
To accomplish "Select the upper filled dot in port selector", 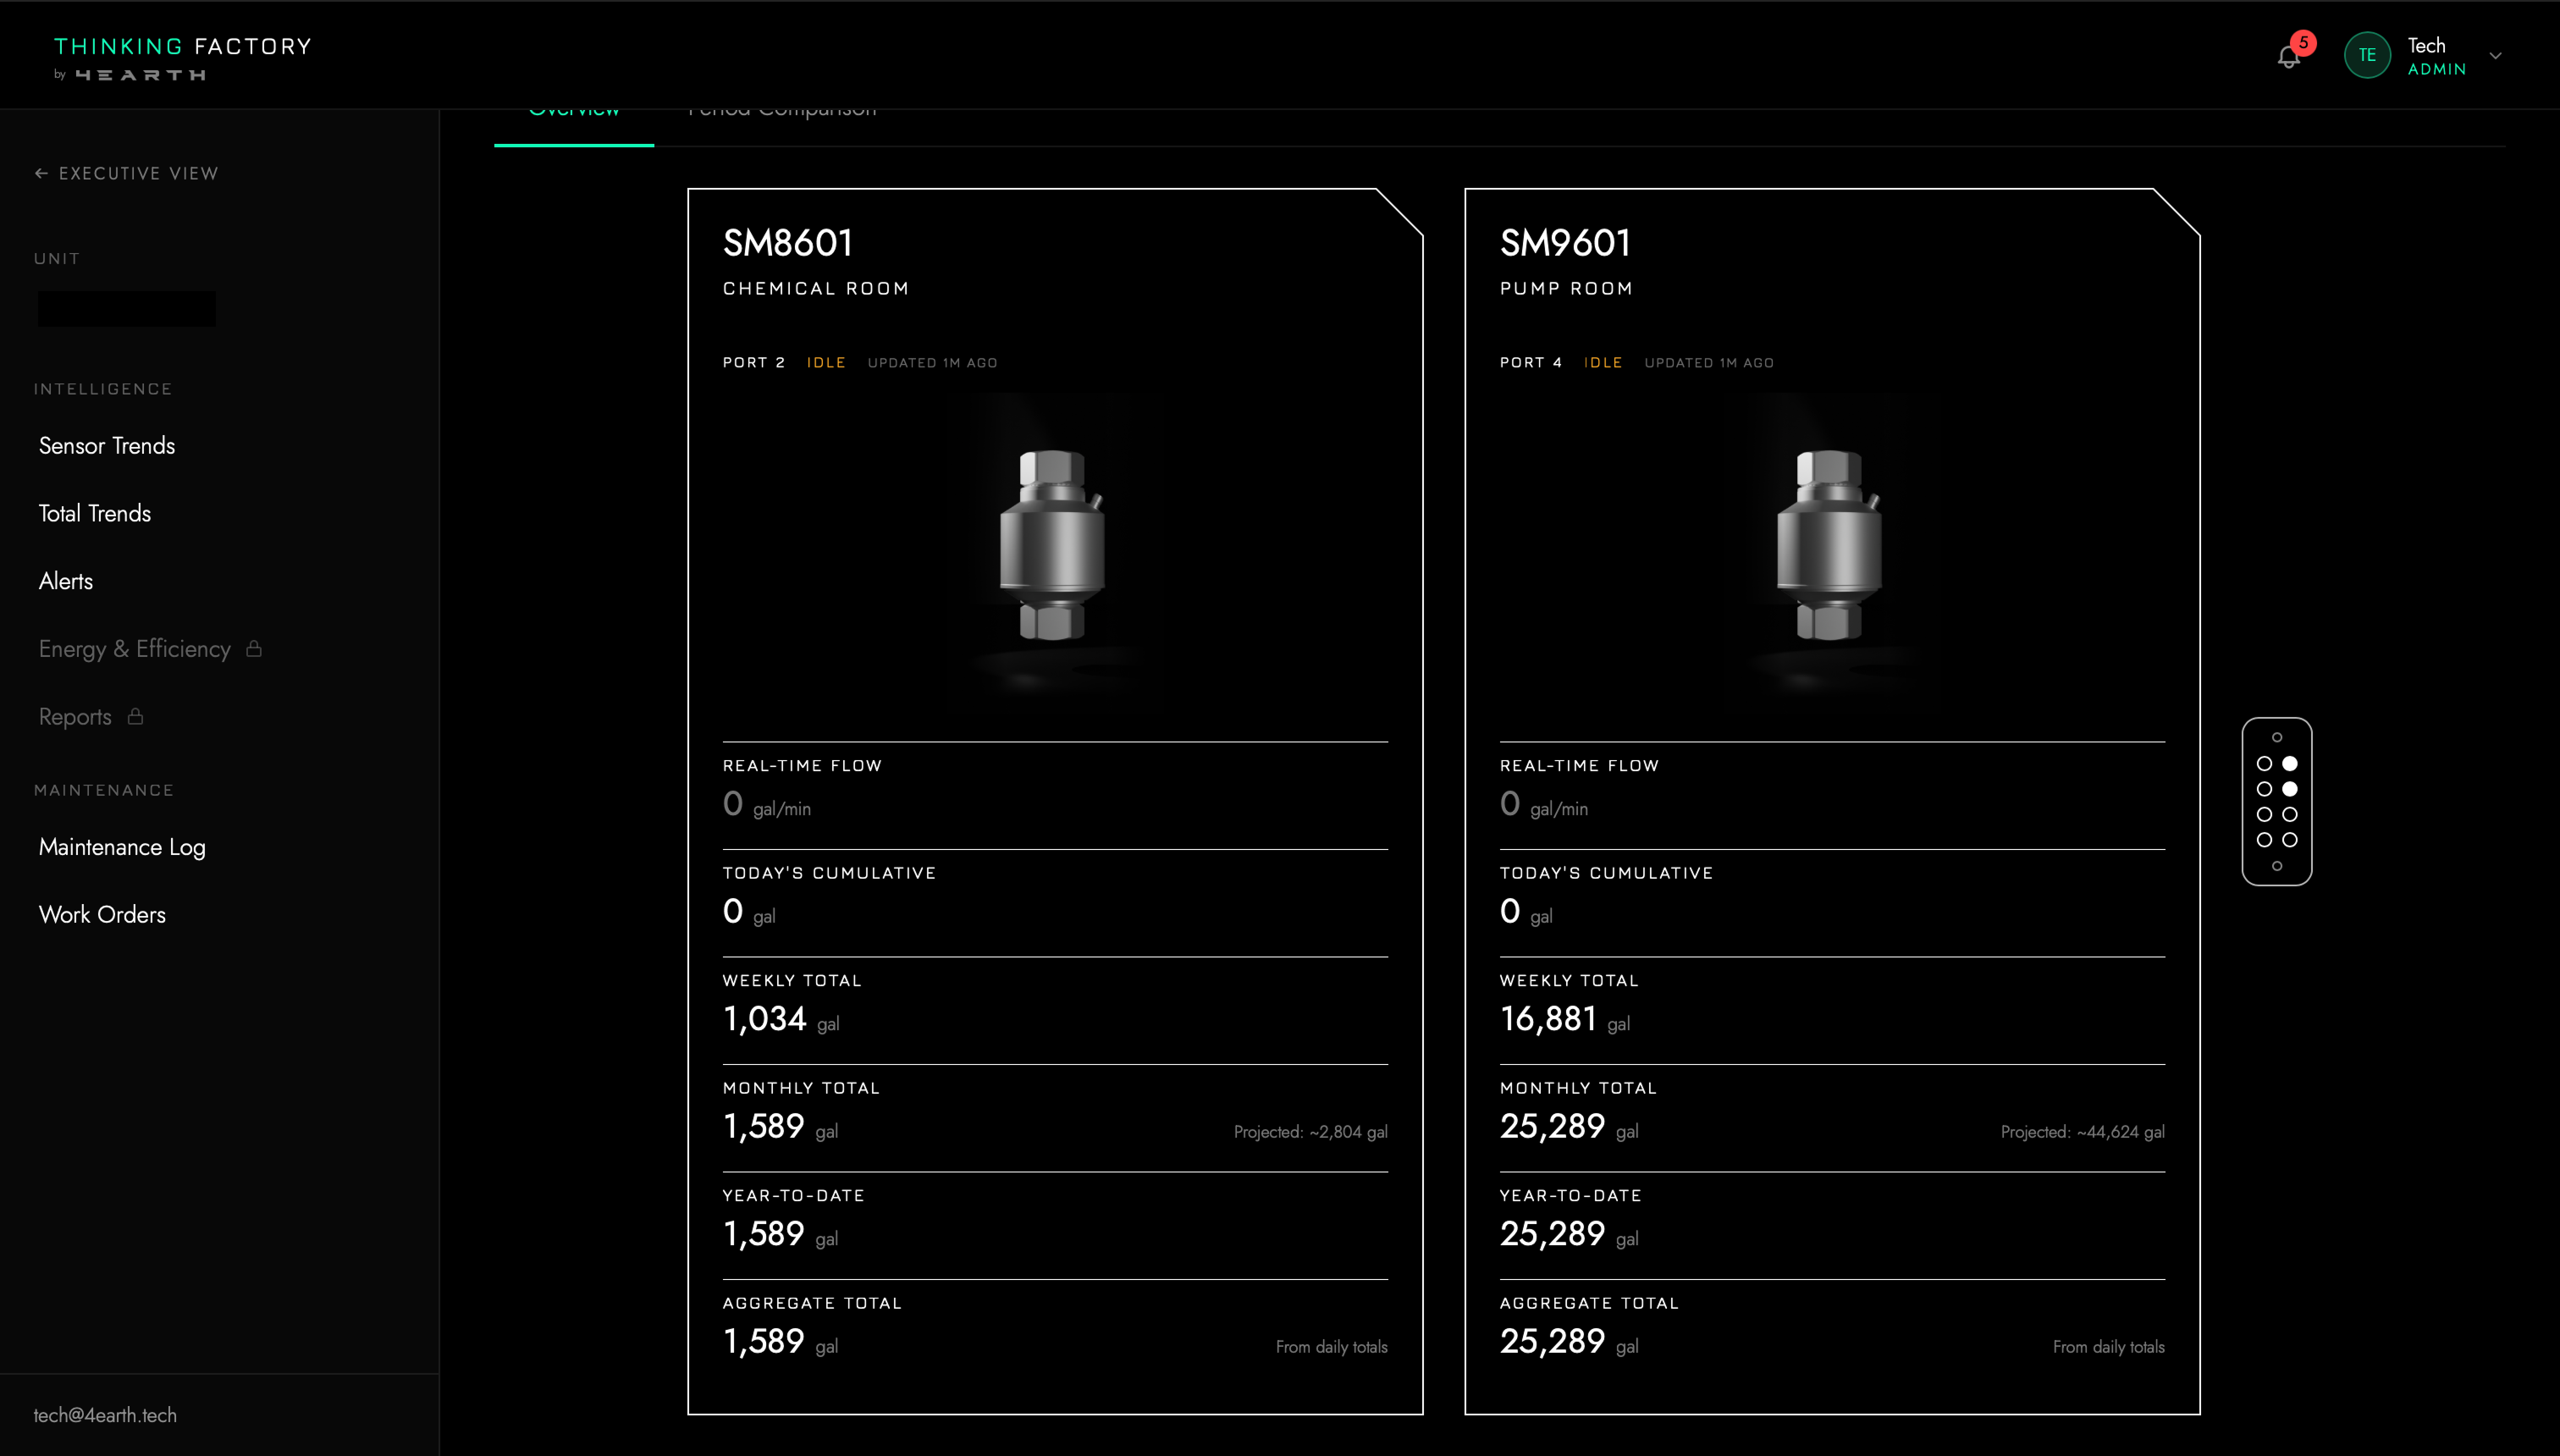I will [x=2290, y=763].
